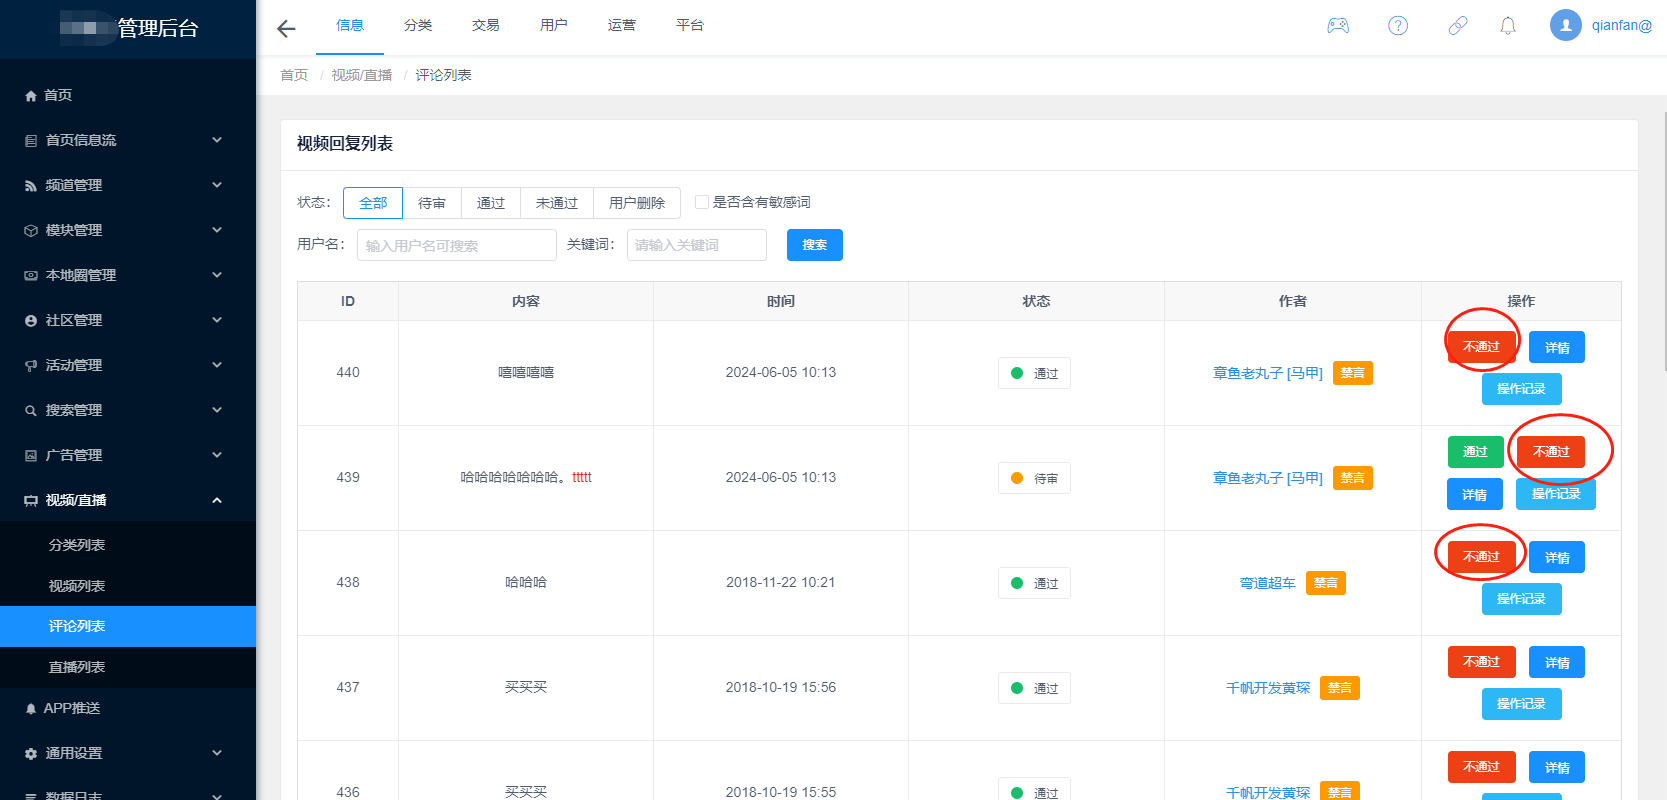Collapse the 视频/直播 menu chevron
Viewport: 1667px width, 800px height.
point(217,500)
